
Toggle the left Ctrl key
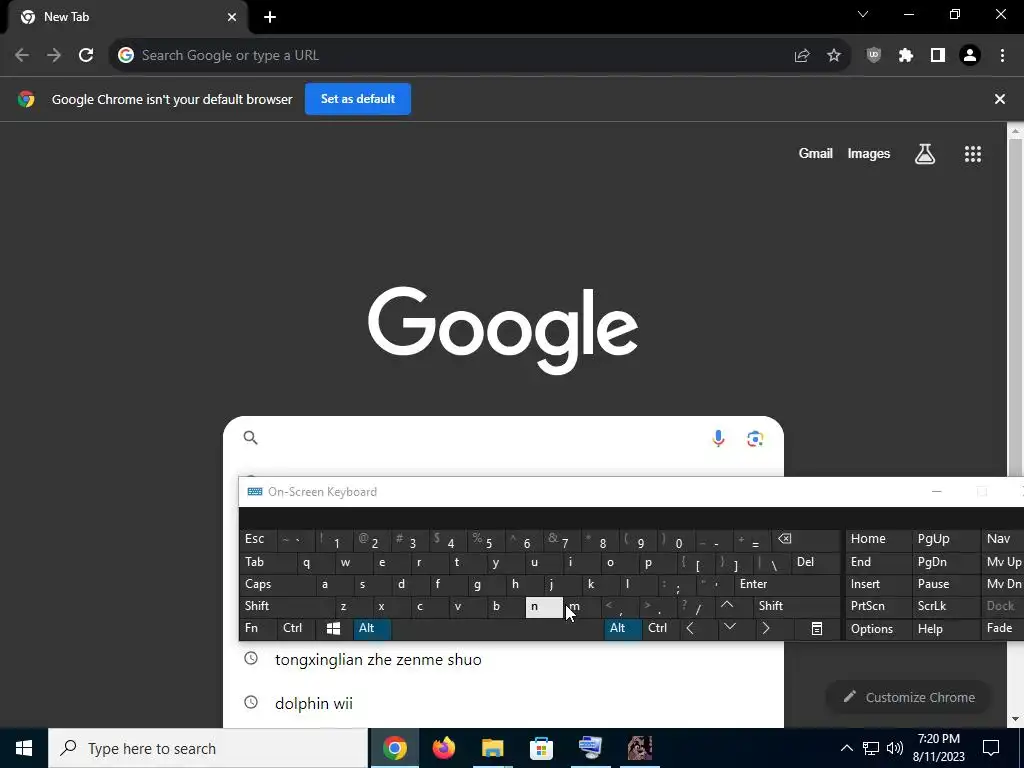[296, 628]
